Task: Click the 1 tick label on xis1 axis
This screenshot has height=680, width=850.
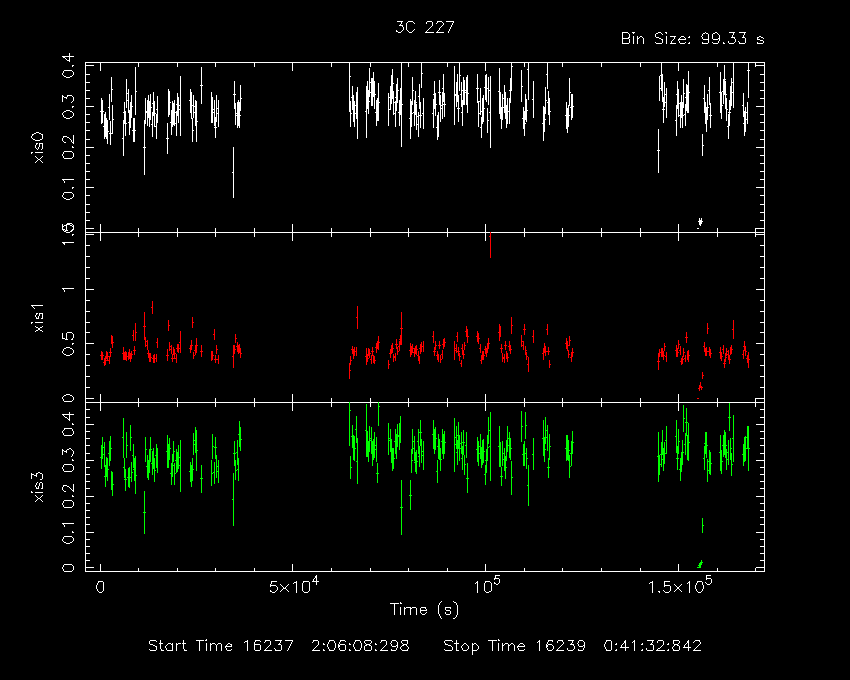Action: (x=68, y=289)
